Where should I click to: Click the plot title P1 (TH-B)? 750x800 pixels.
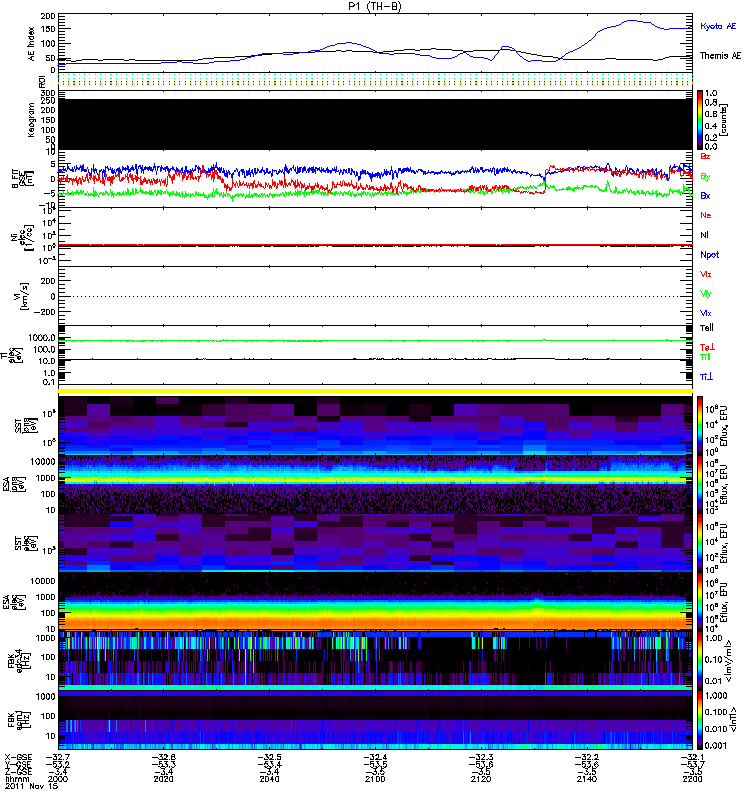pos(374,6)
